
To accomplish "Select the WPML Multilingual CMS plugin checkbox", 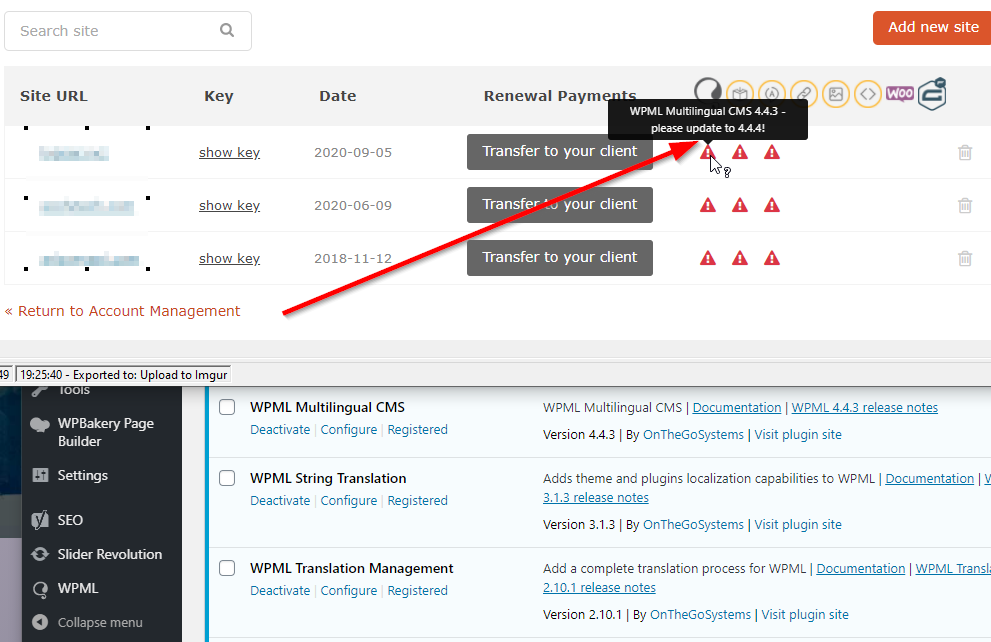I will click(227, 407).
